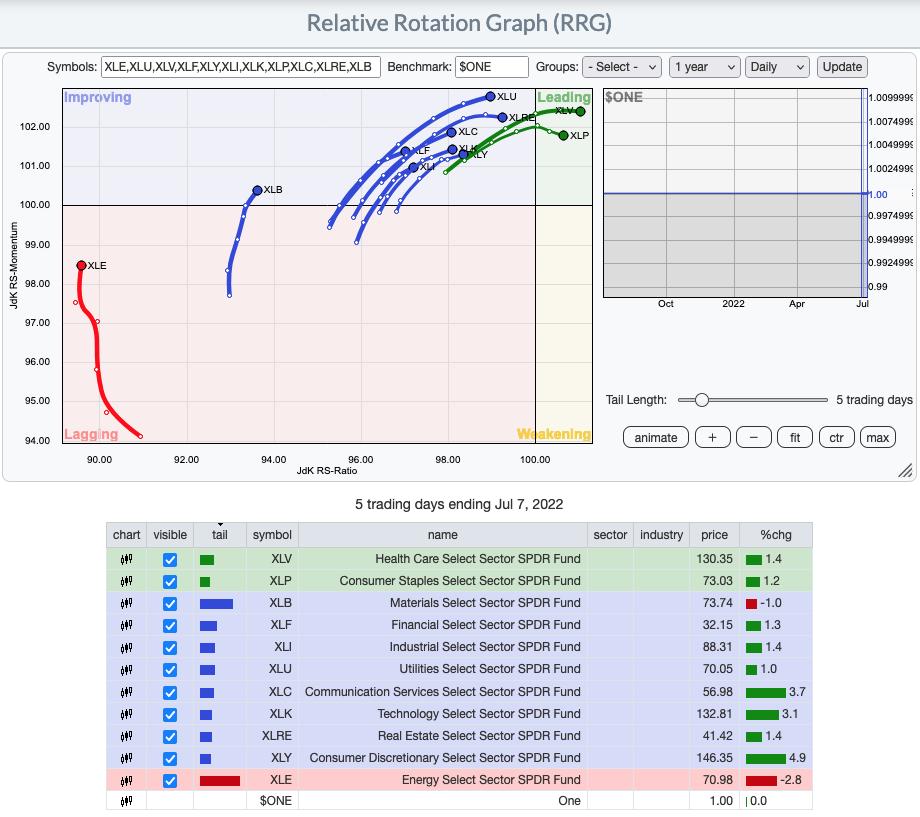Click Energy Select Sector SPDR Fund name

click(491, 780)
